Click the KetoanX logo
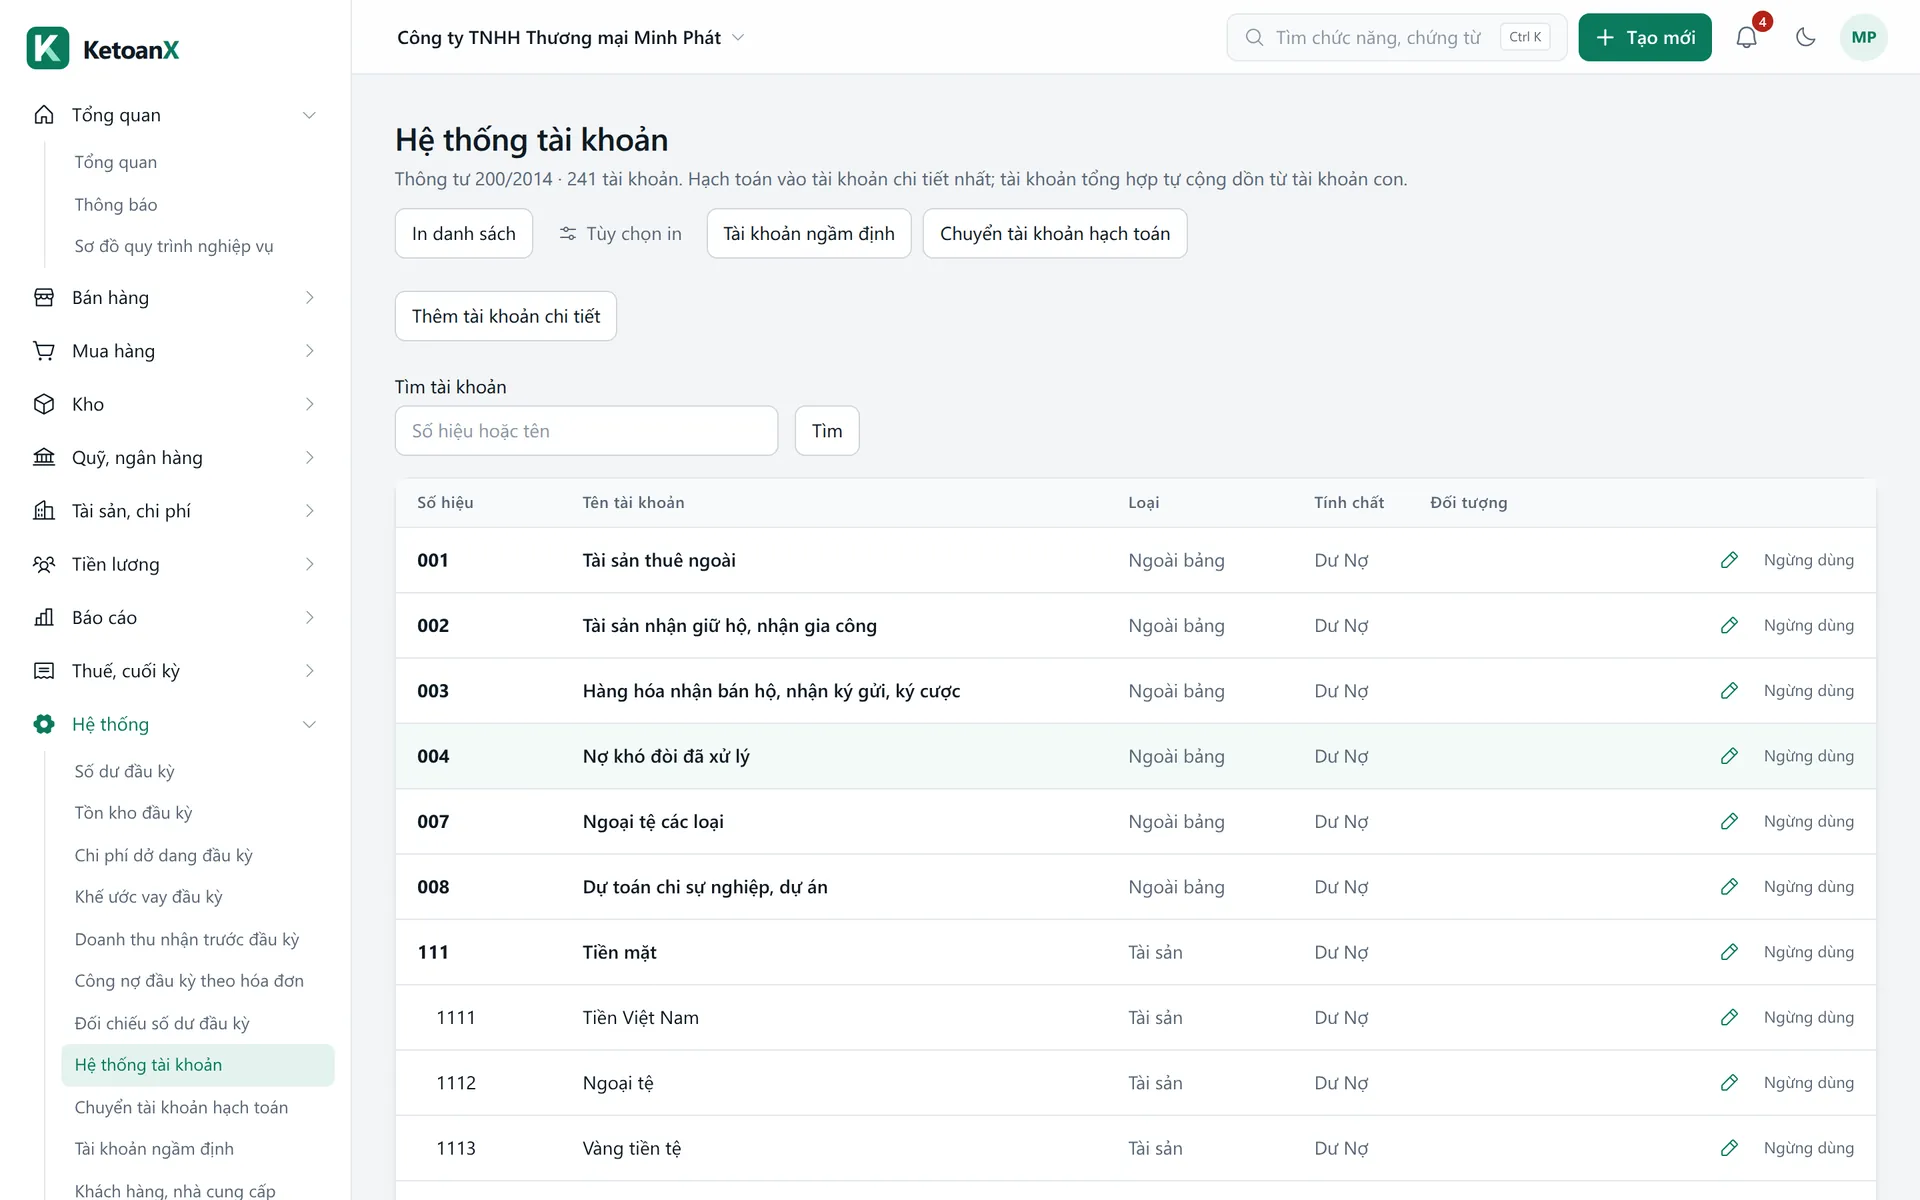 point(103,48)
